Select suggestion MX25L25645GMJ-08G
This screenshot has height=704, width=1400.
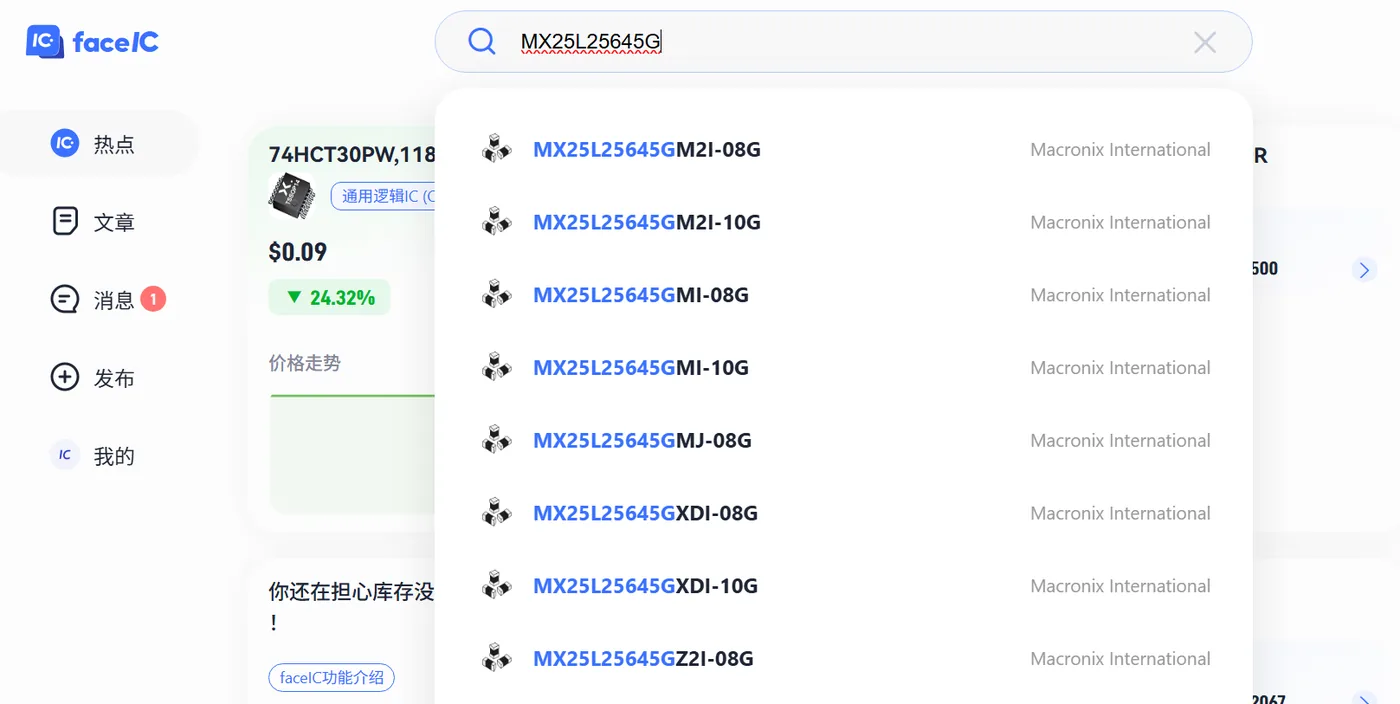843,441
